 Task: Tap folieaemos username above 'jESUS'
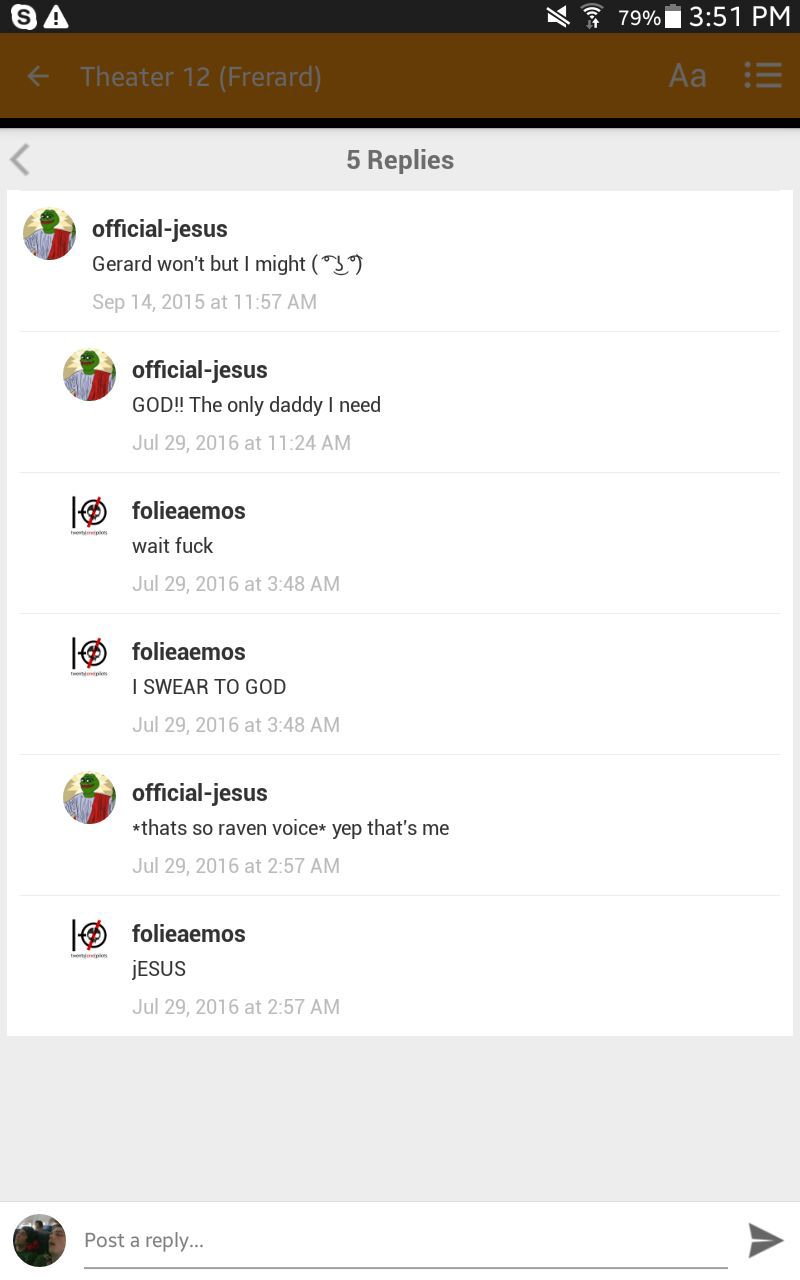189,934
